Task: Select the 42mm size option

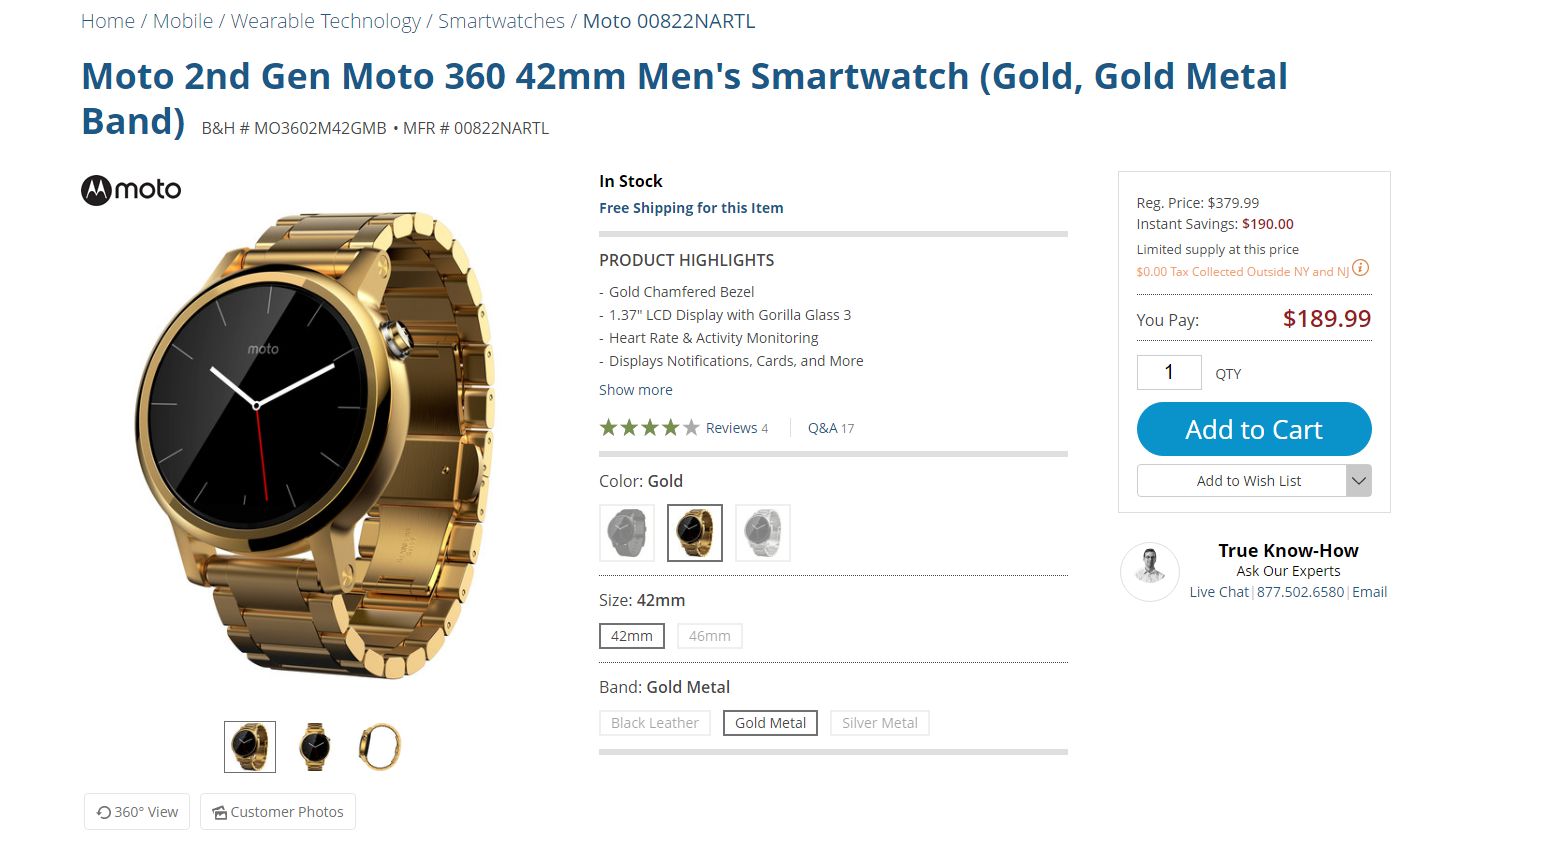Action: click(x=632, y=636)
